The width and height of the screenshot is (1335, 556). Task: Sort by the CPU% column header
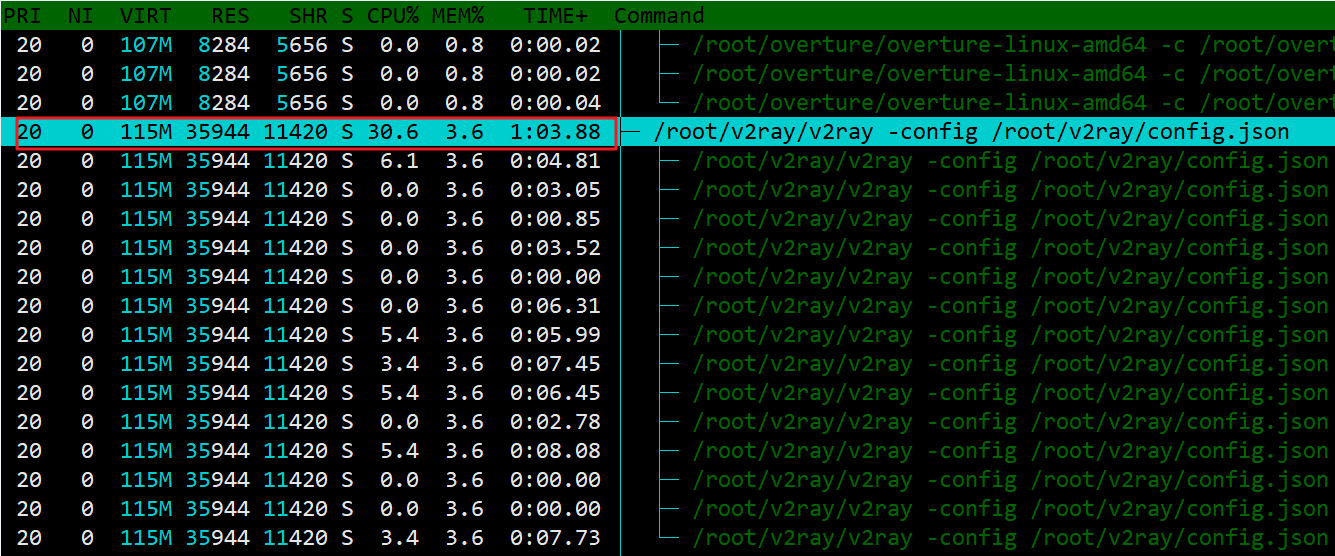coord(392,16)
